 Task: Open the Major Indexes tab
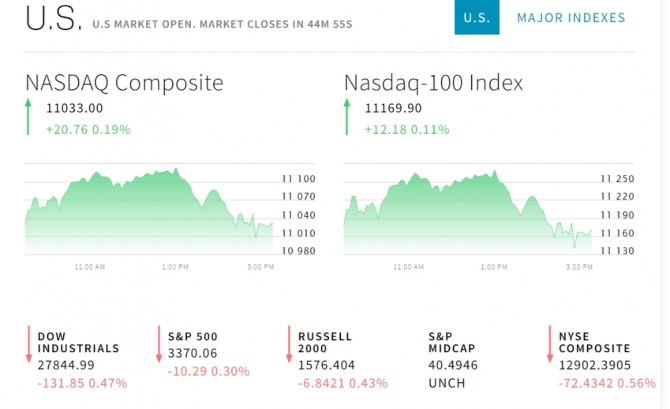tap(571, 18)
